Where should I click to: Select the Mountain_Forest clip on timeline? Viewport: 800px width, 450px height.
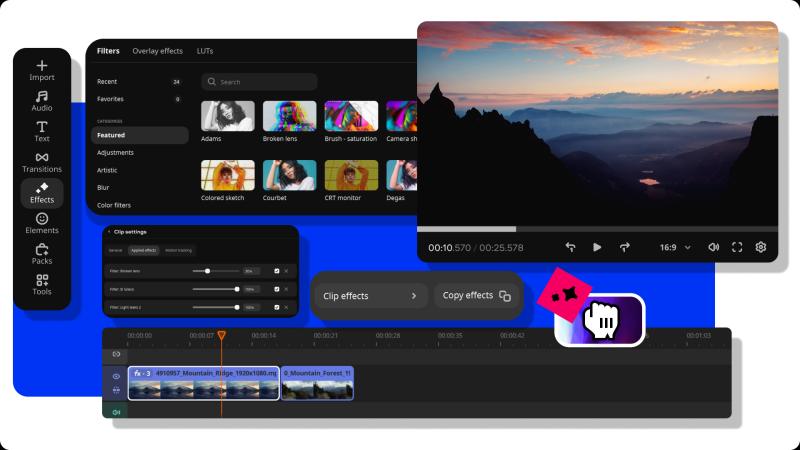coord(317,383)
